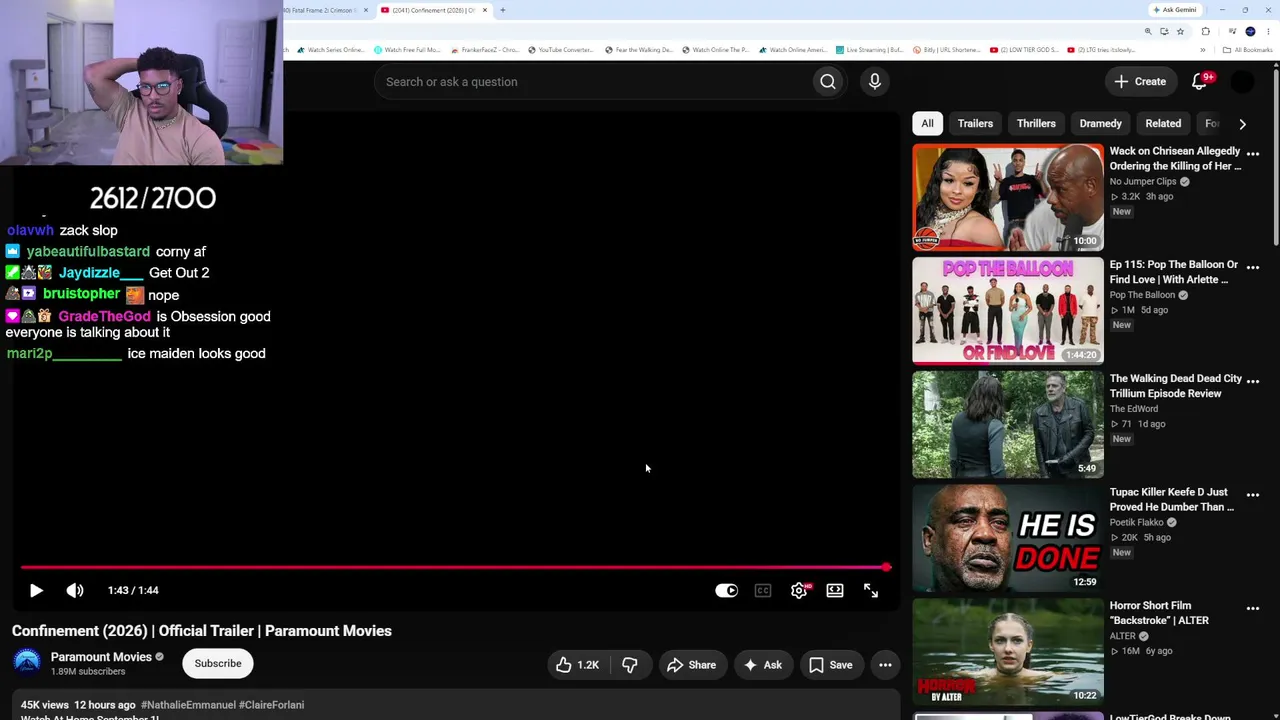Screen dimensions: 1280x720
Task: Open YouTube Converter bookmark
Action: (560, 50)
